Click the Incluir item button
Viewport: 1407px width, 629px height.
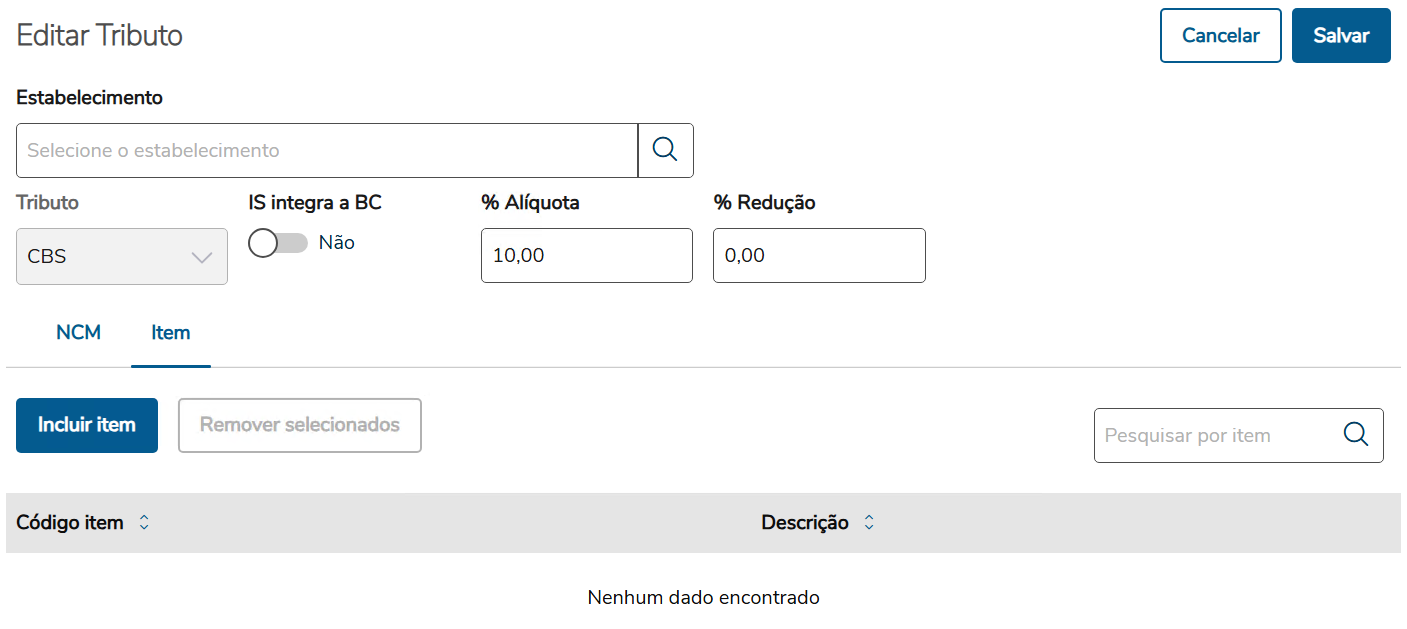click(x=87, y=425)
